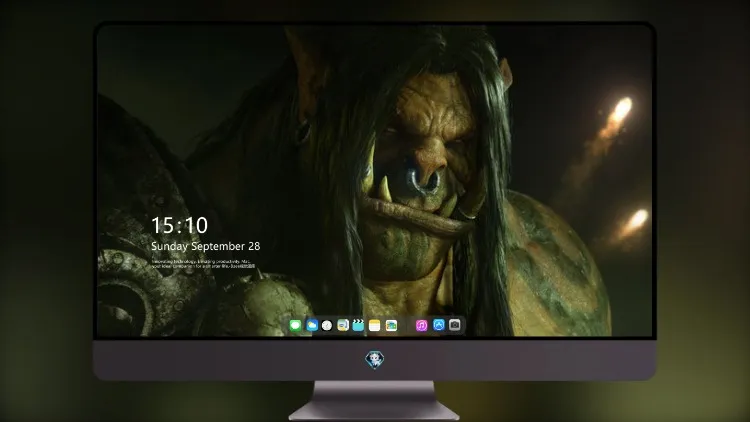Open the Weather app in the dock
This screenshot has width=750, height=422.
(312, 325)
